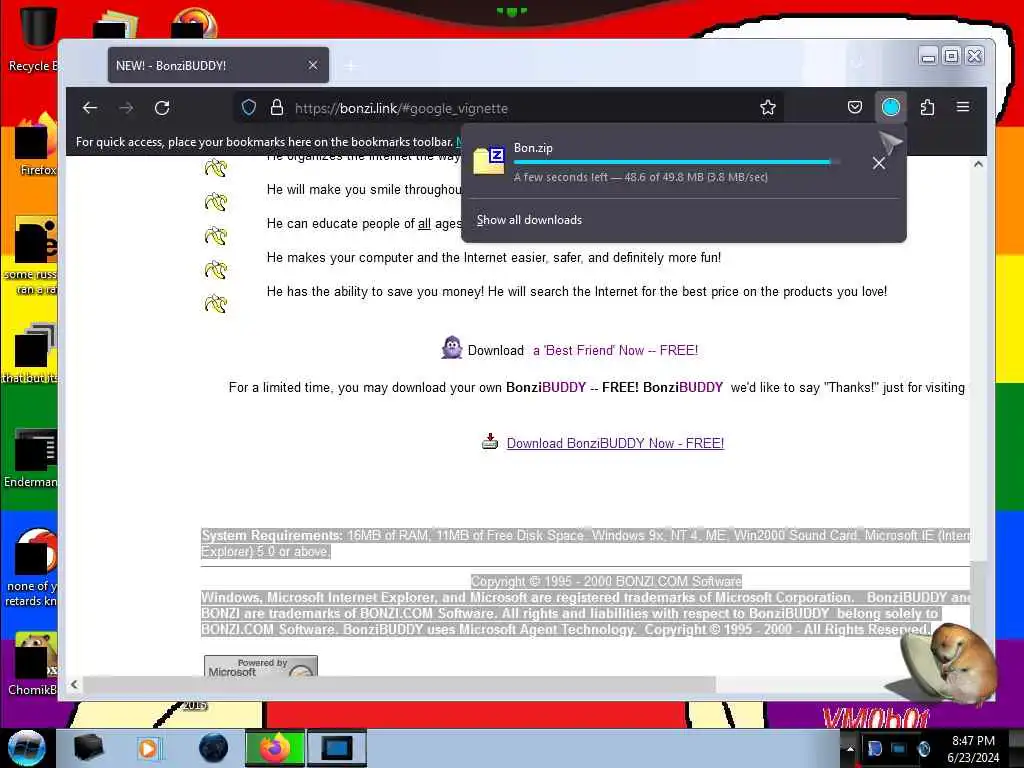Click the URL address bar
Viewport: 1024px width, 768px height.
(x=508, y=108)
